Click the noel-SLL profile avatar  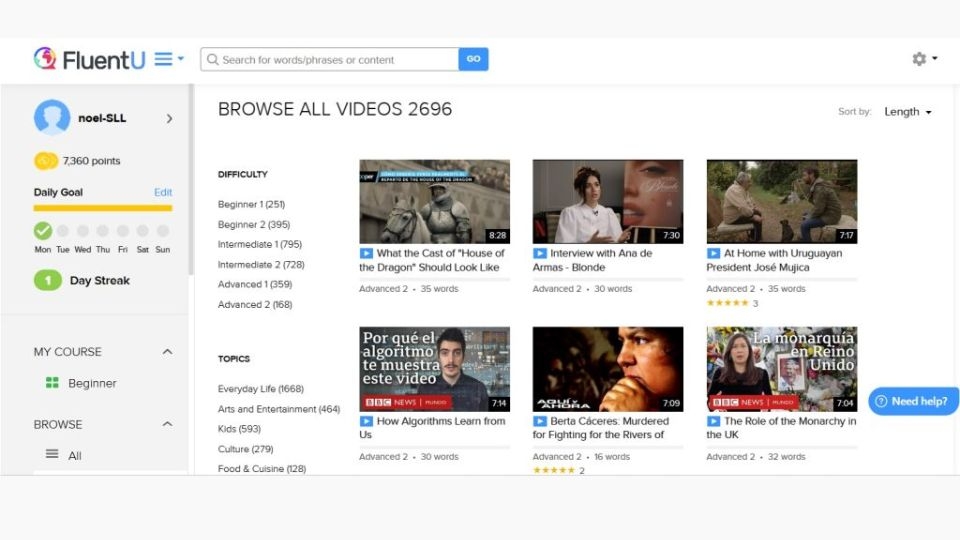click(52, 118)
